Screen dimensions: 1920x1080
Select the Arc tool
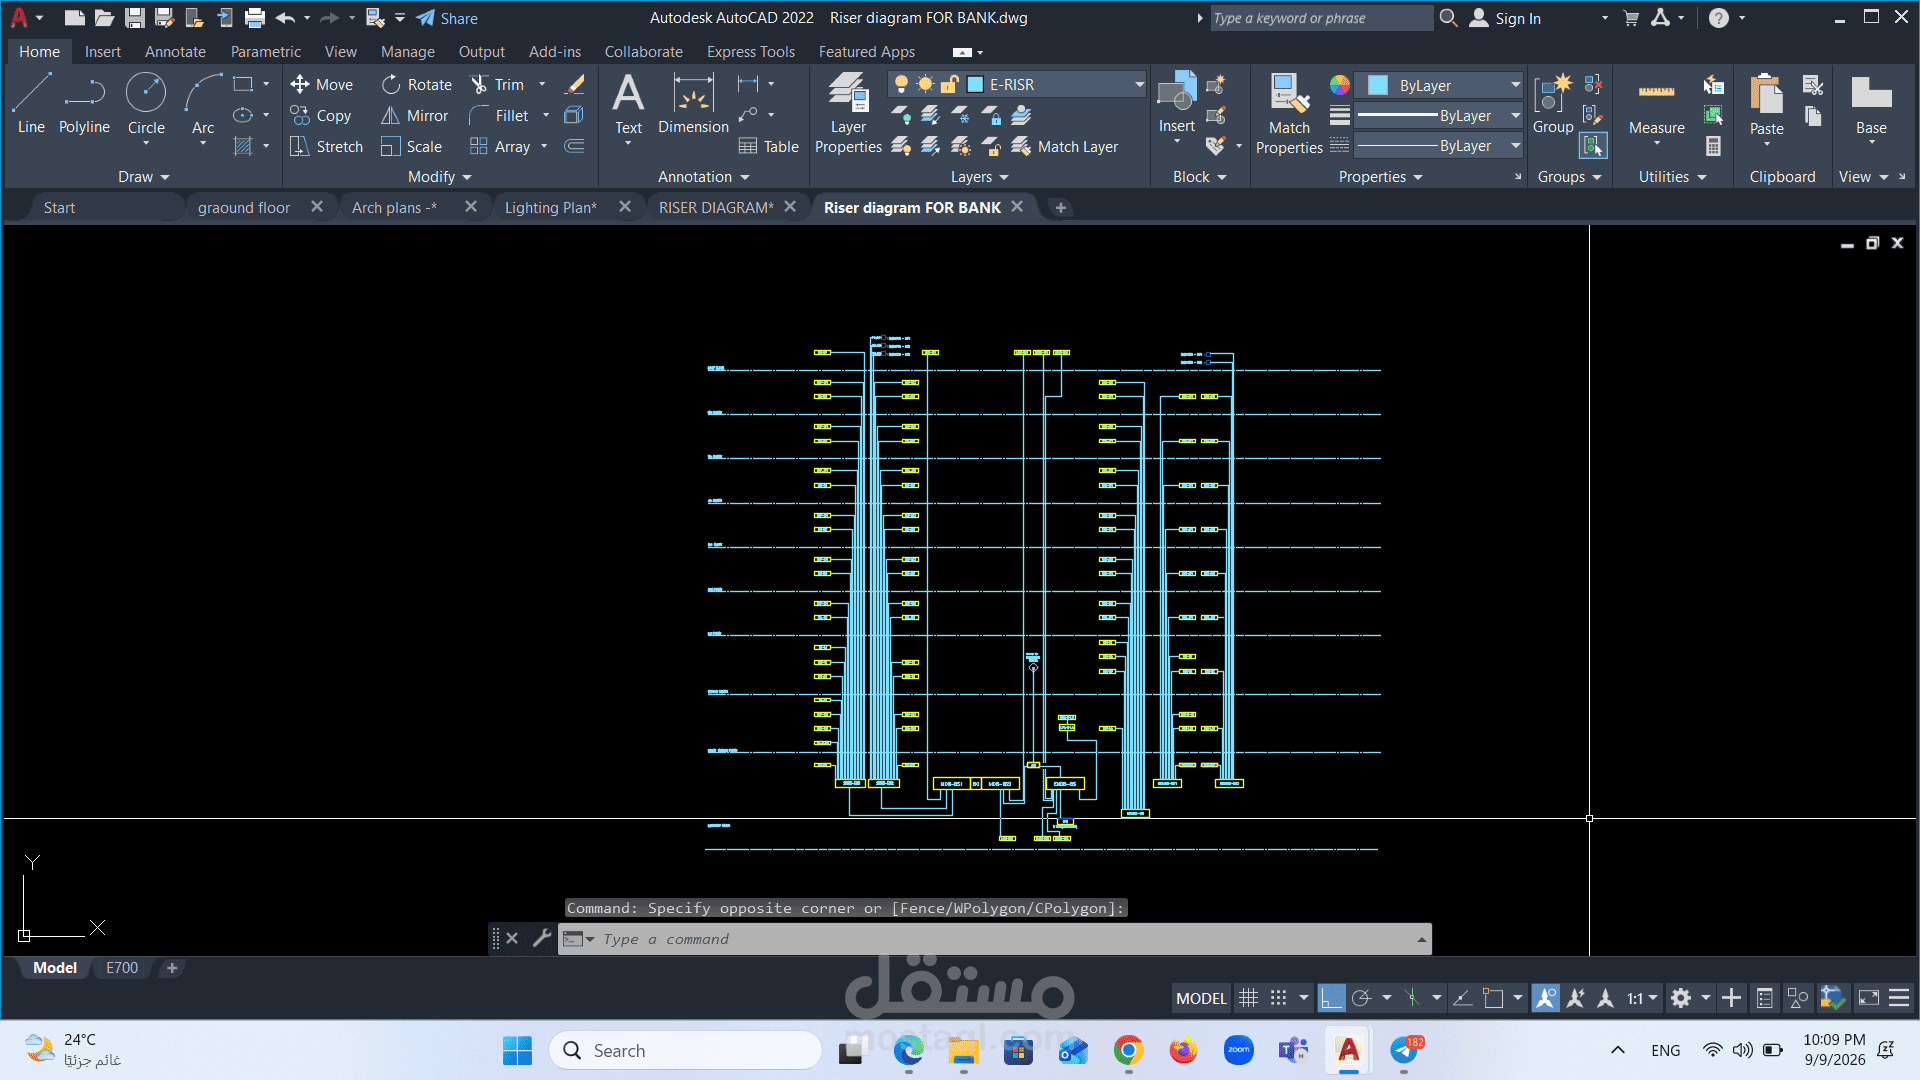pyautogui.click(x=203, y=104)
